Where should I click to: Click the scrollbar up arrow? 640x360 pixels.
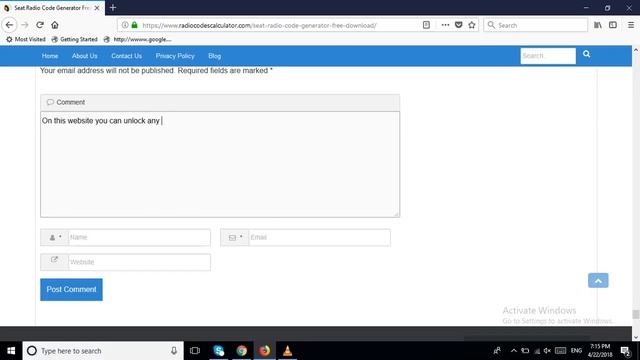pos(636,50)
